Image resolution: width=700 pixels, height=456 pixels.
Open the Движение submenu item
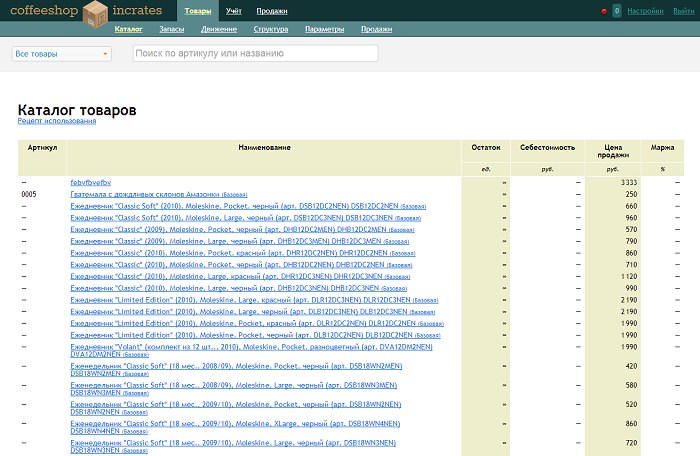coord(219,29)
